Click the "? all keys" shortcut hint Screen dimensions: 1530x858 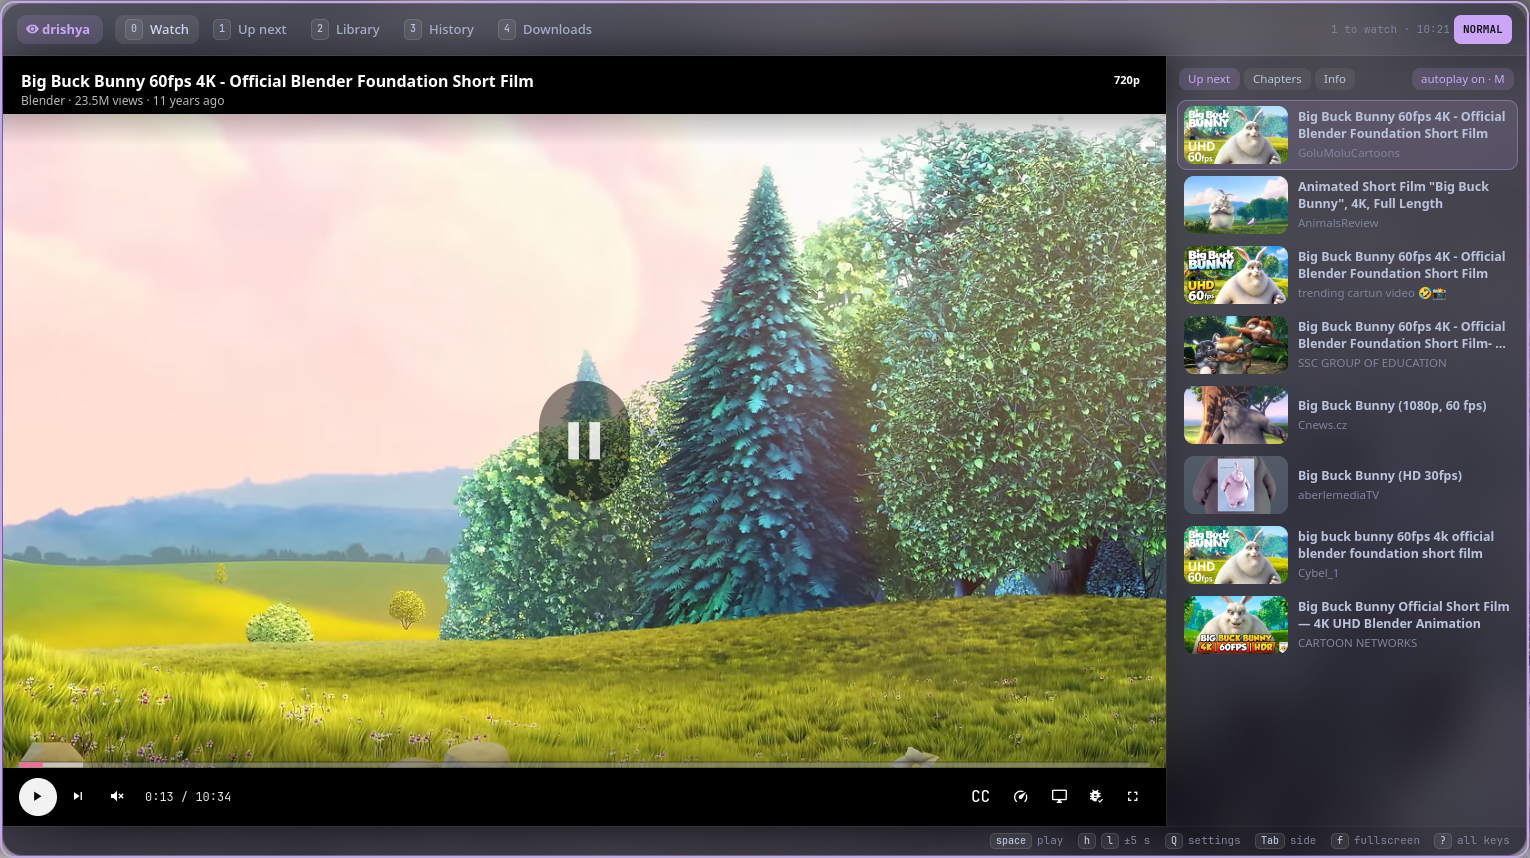coord(1472,841)
